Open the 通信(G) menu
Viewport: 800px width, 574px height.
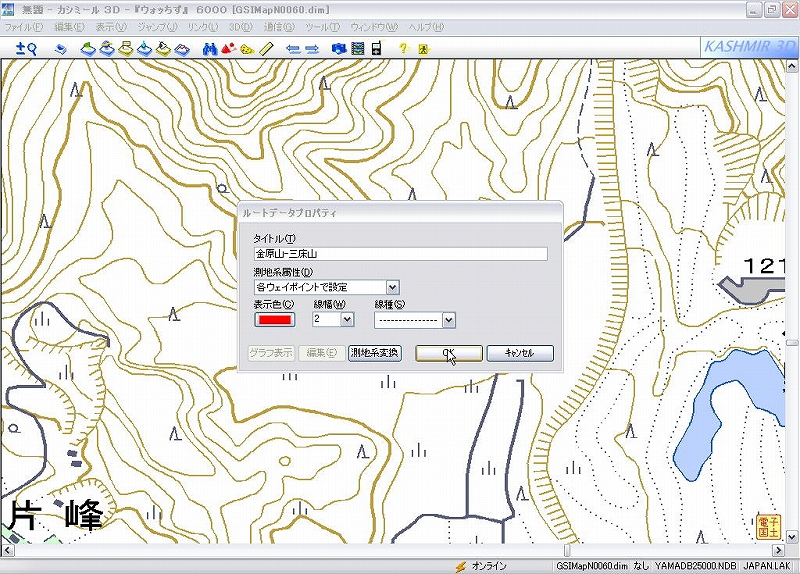coord(279,27)
